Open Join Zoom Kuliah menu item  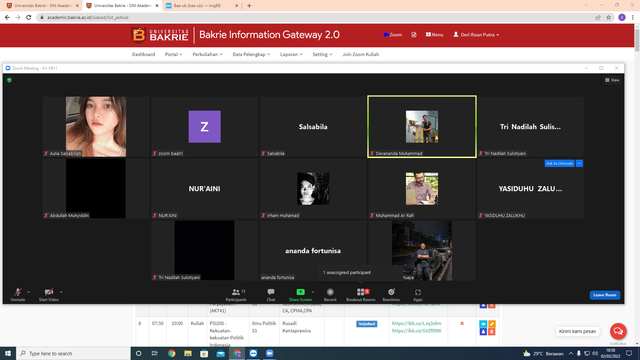(360, 54)
